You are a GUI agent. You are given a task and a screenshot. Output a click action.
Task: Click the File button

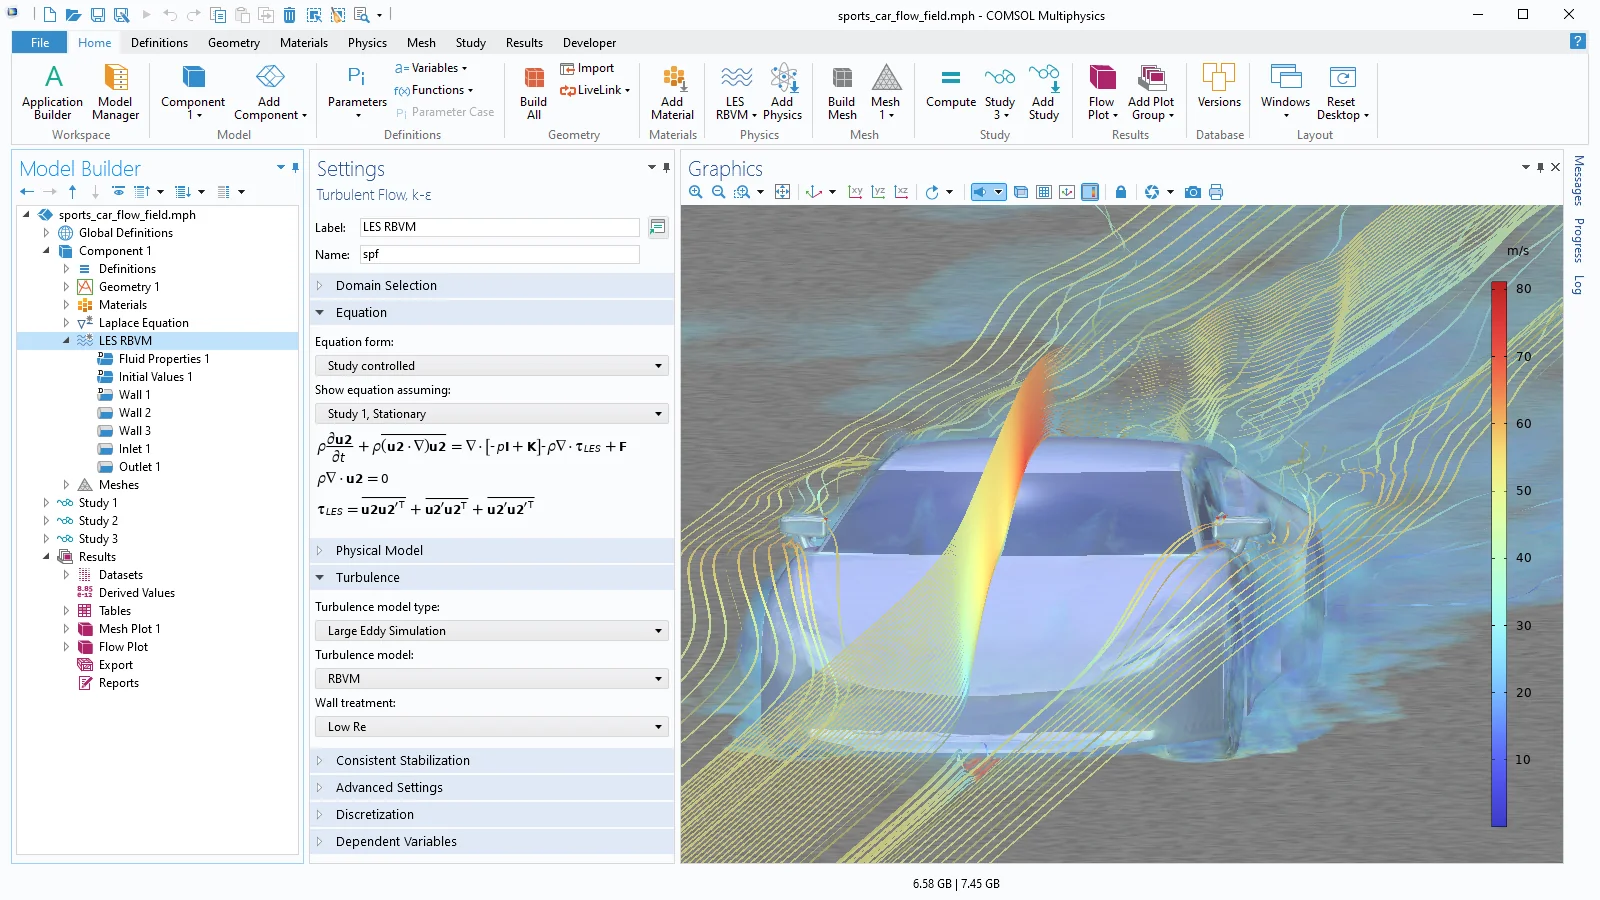point(40,43)
